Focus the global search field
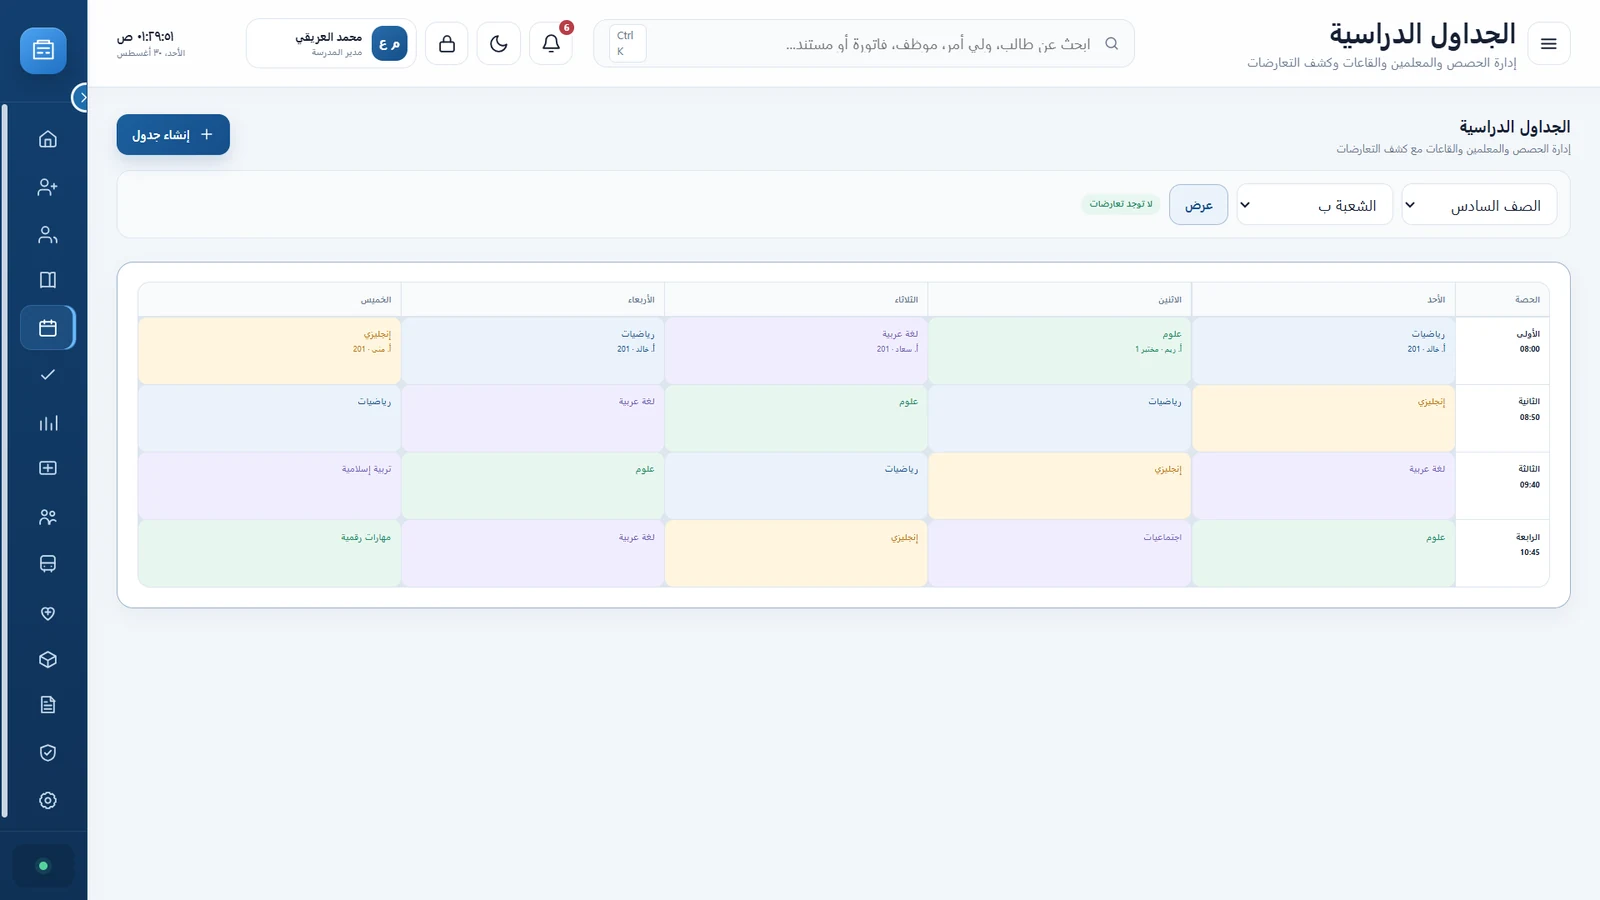Image resolution: width=1600 pixels, height=900 pixels. point(864,44)
